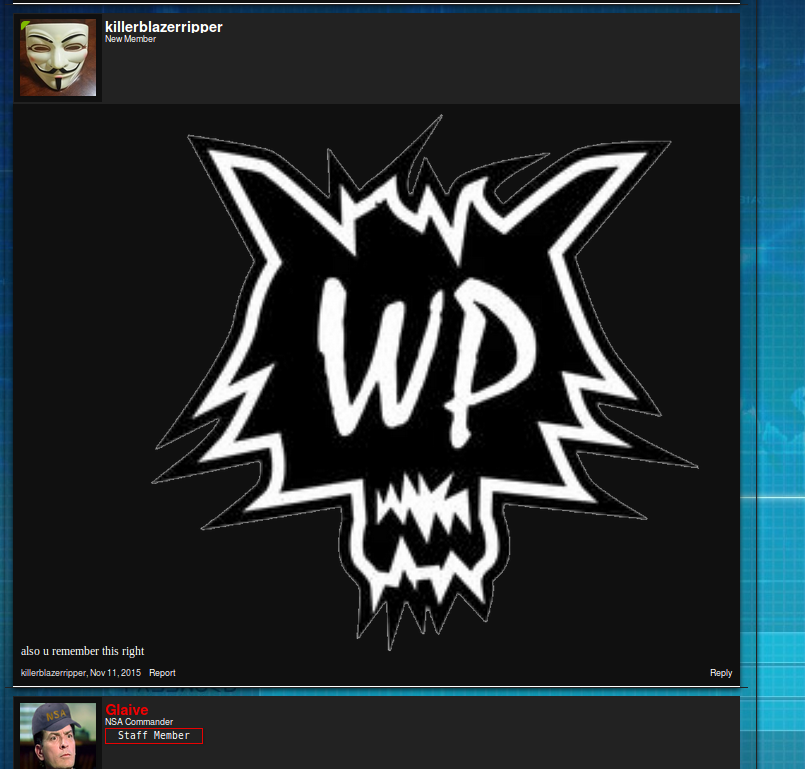Reply to killerblazerripper's post
This screenshot has width=805, height=769.
(721, 672)
